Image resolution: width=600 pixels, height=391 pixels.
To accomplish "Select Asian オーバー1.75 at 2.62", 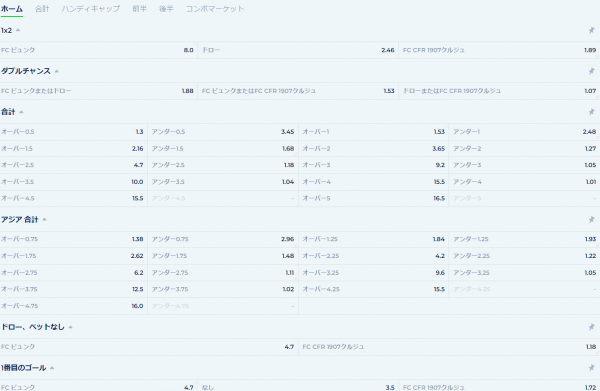I will tap(73, 256).
